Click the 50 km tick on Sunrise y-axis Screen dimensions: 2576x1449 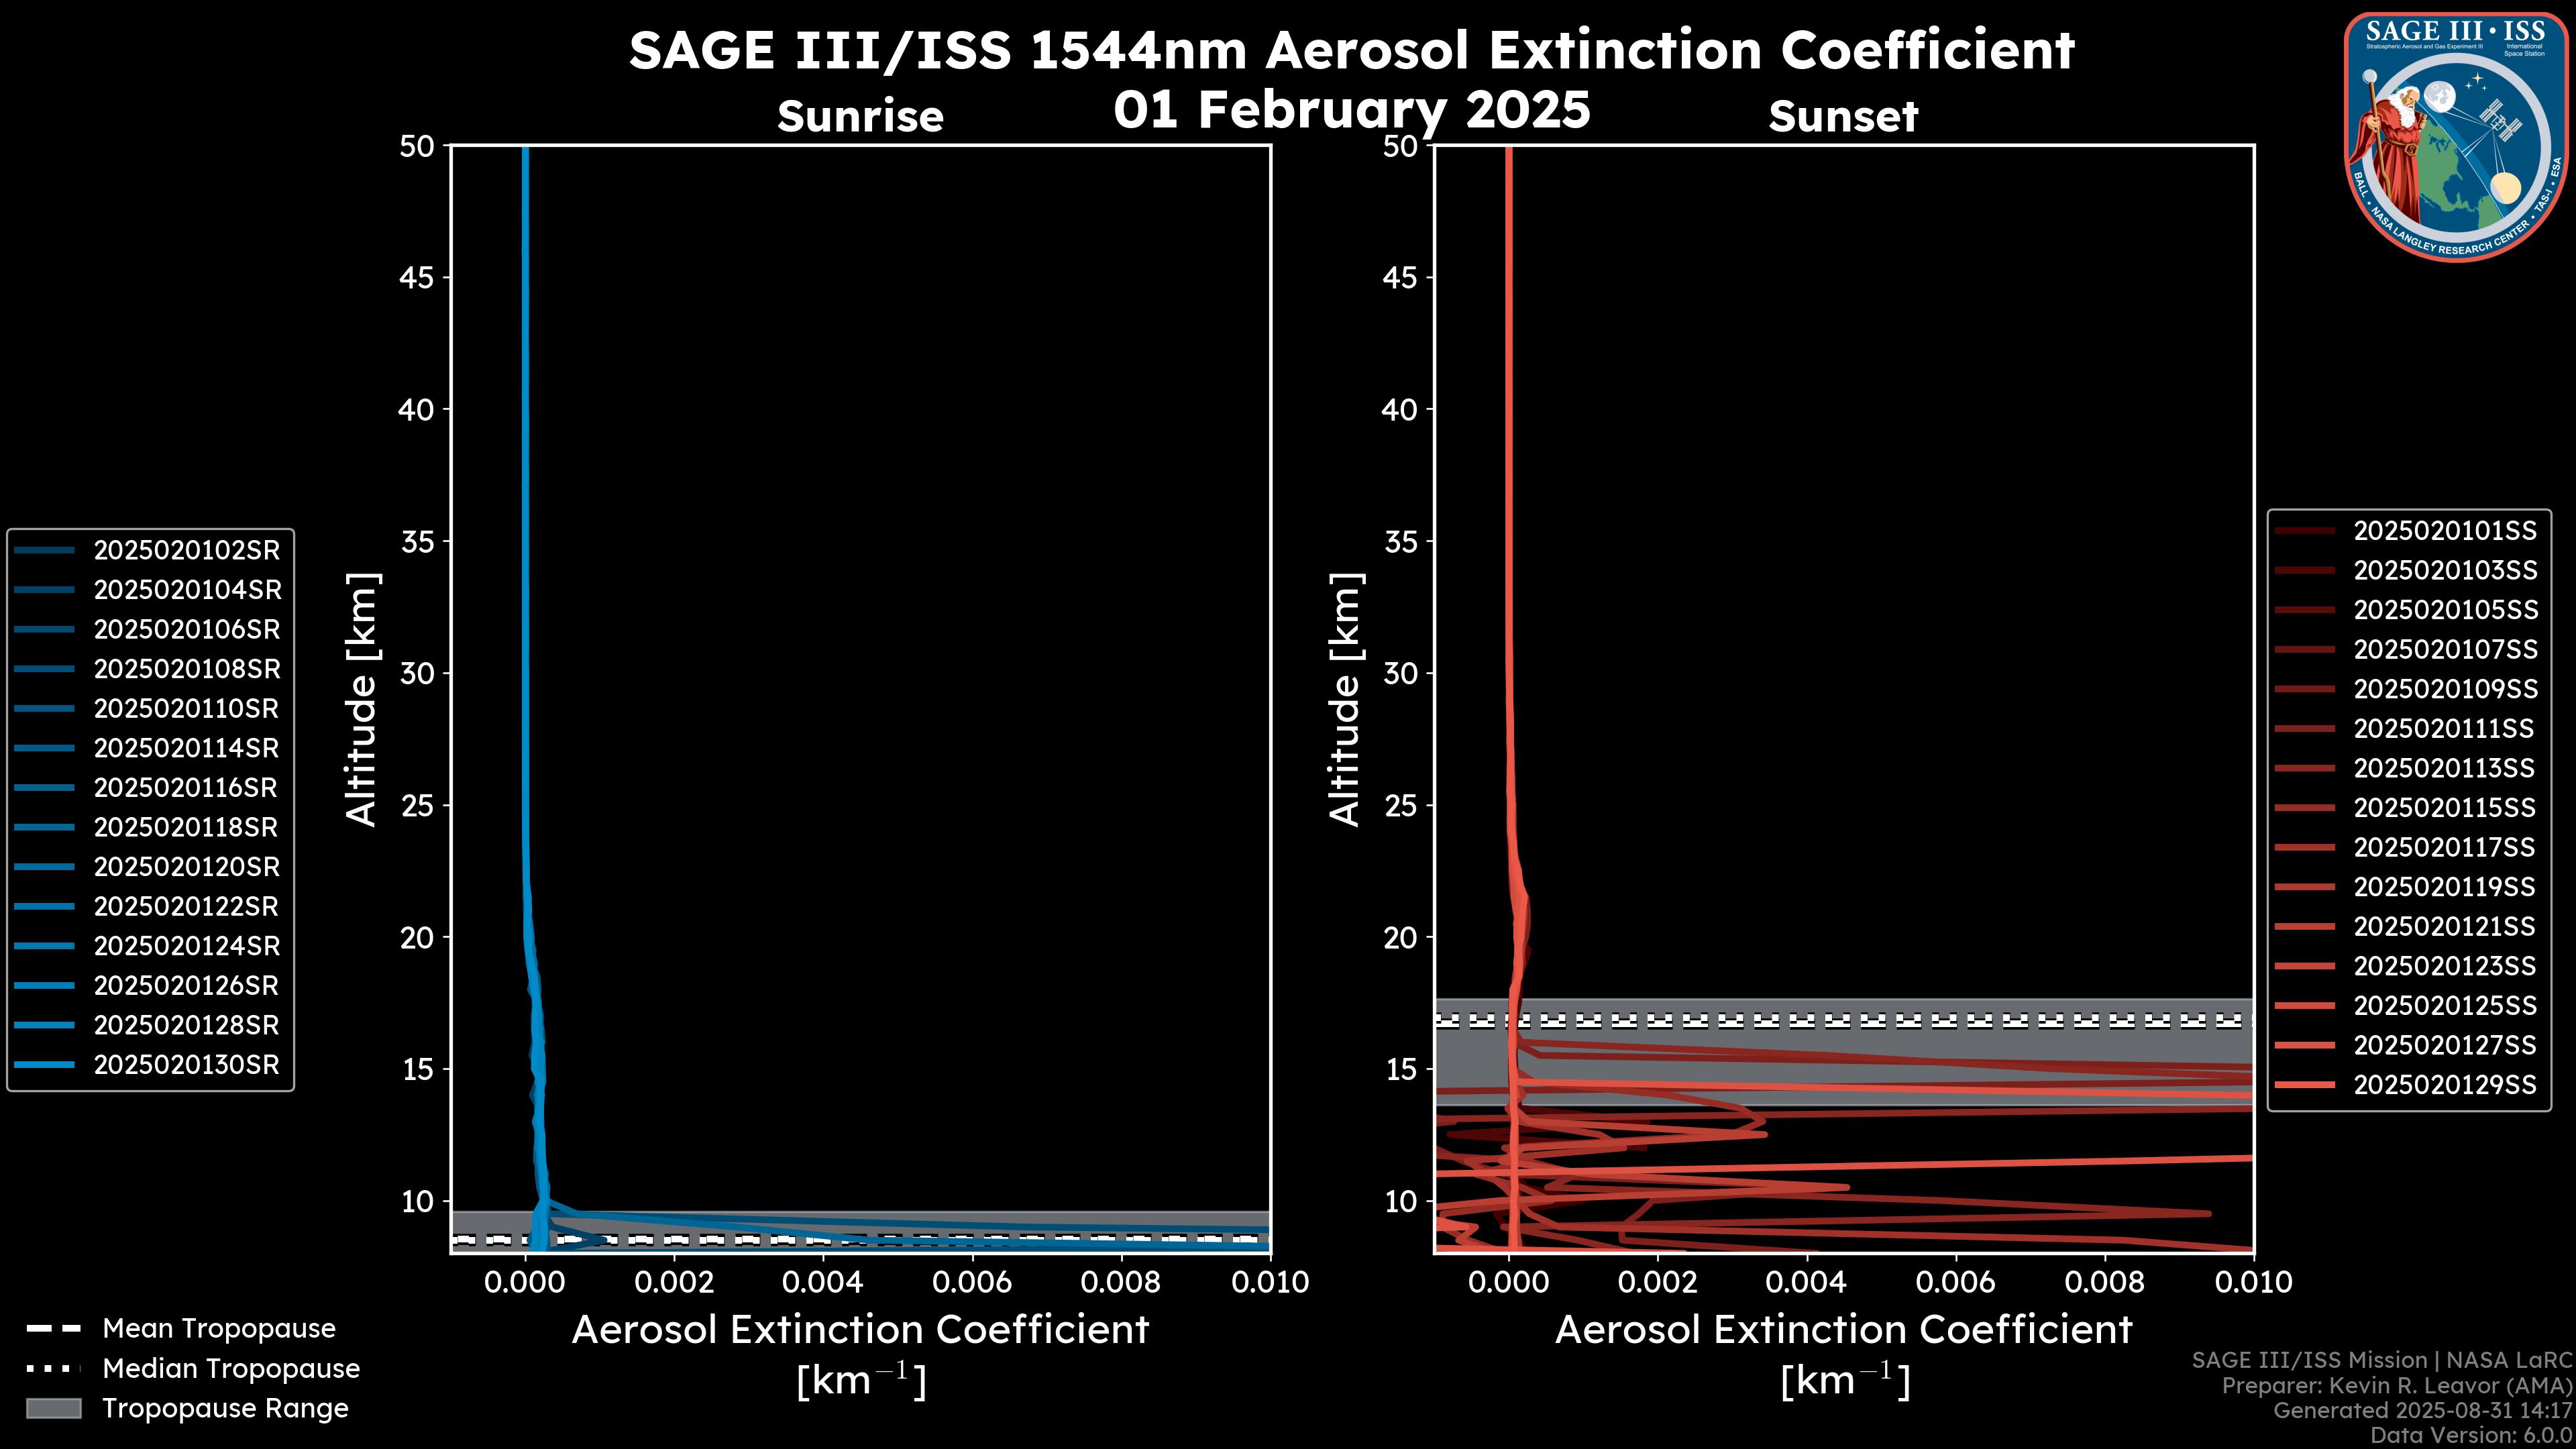coord(416,146)
